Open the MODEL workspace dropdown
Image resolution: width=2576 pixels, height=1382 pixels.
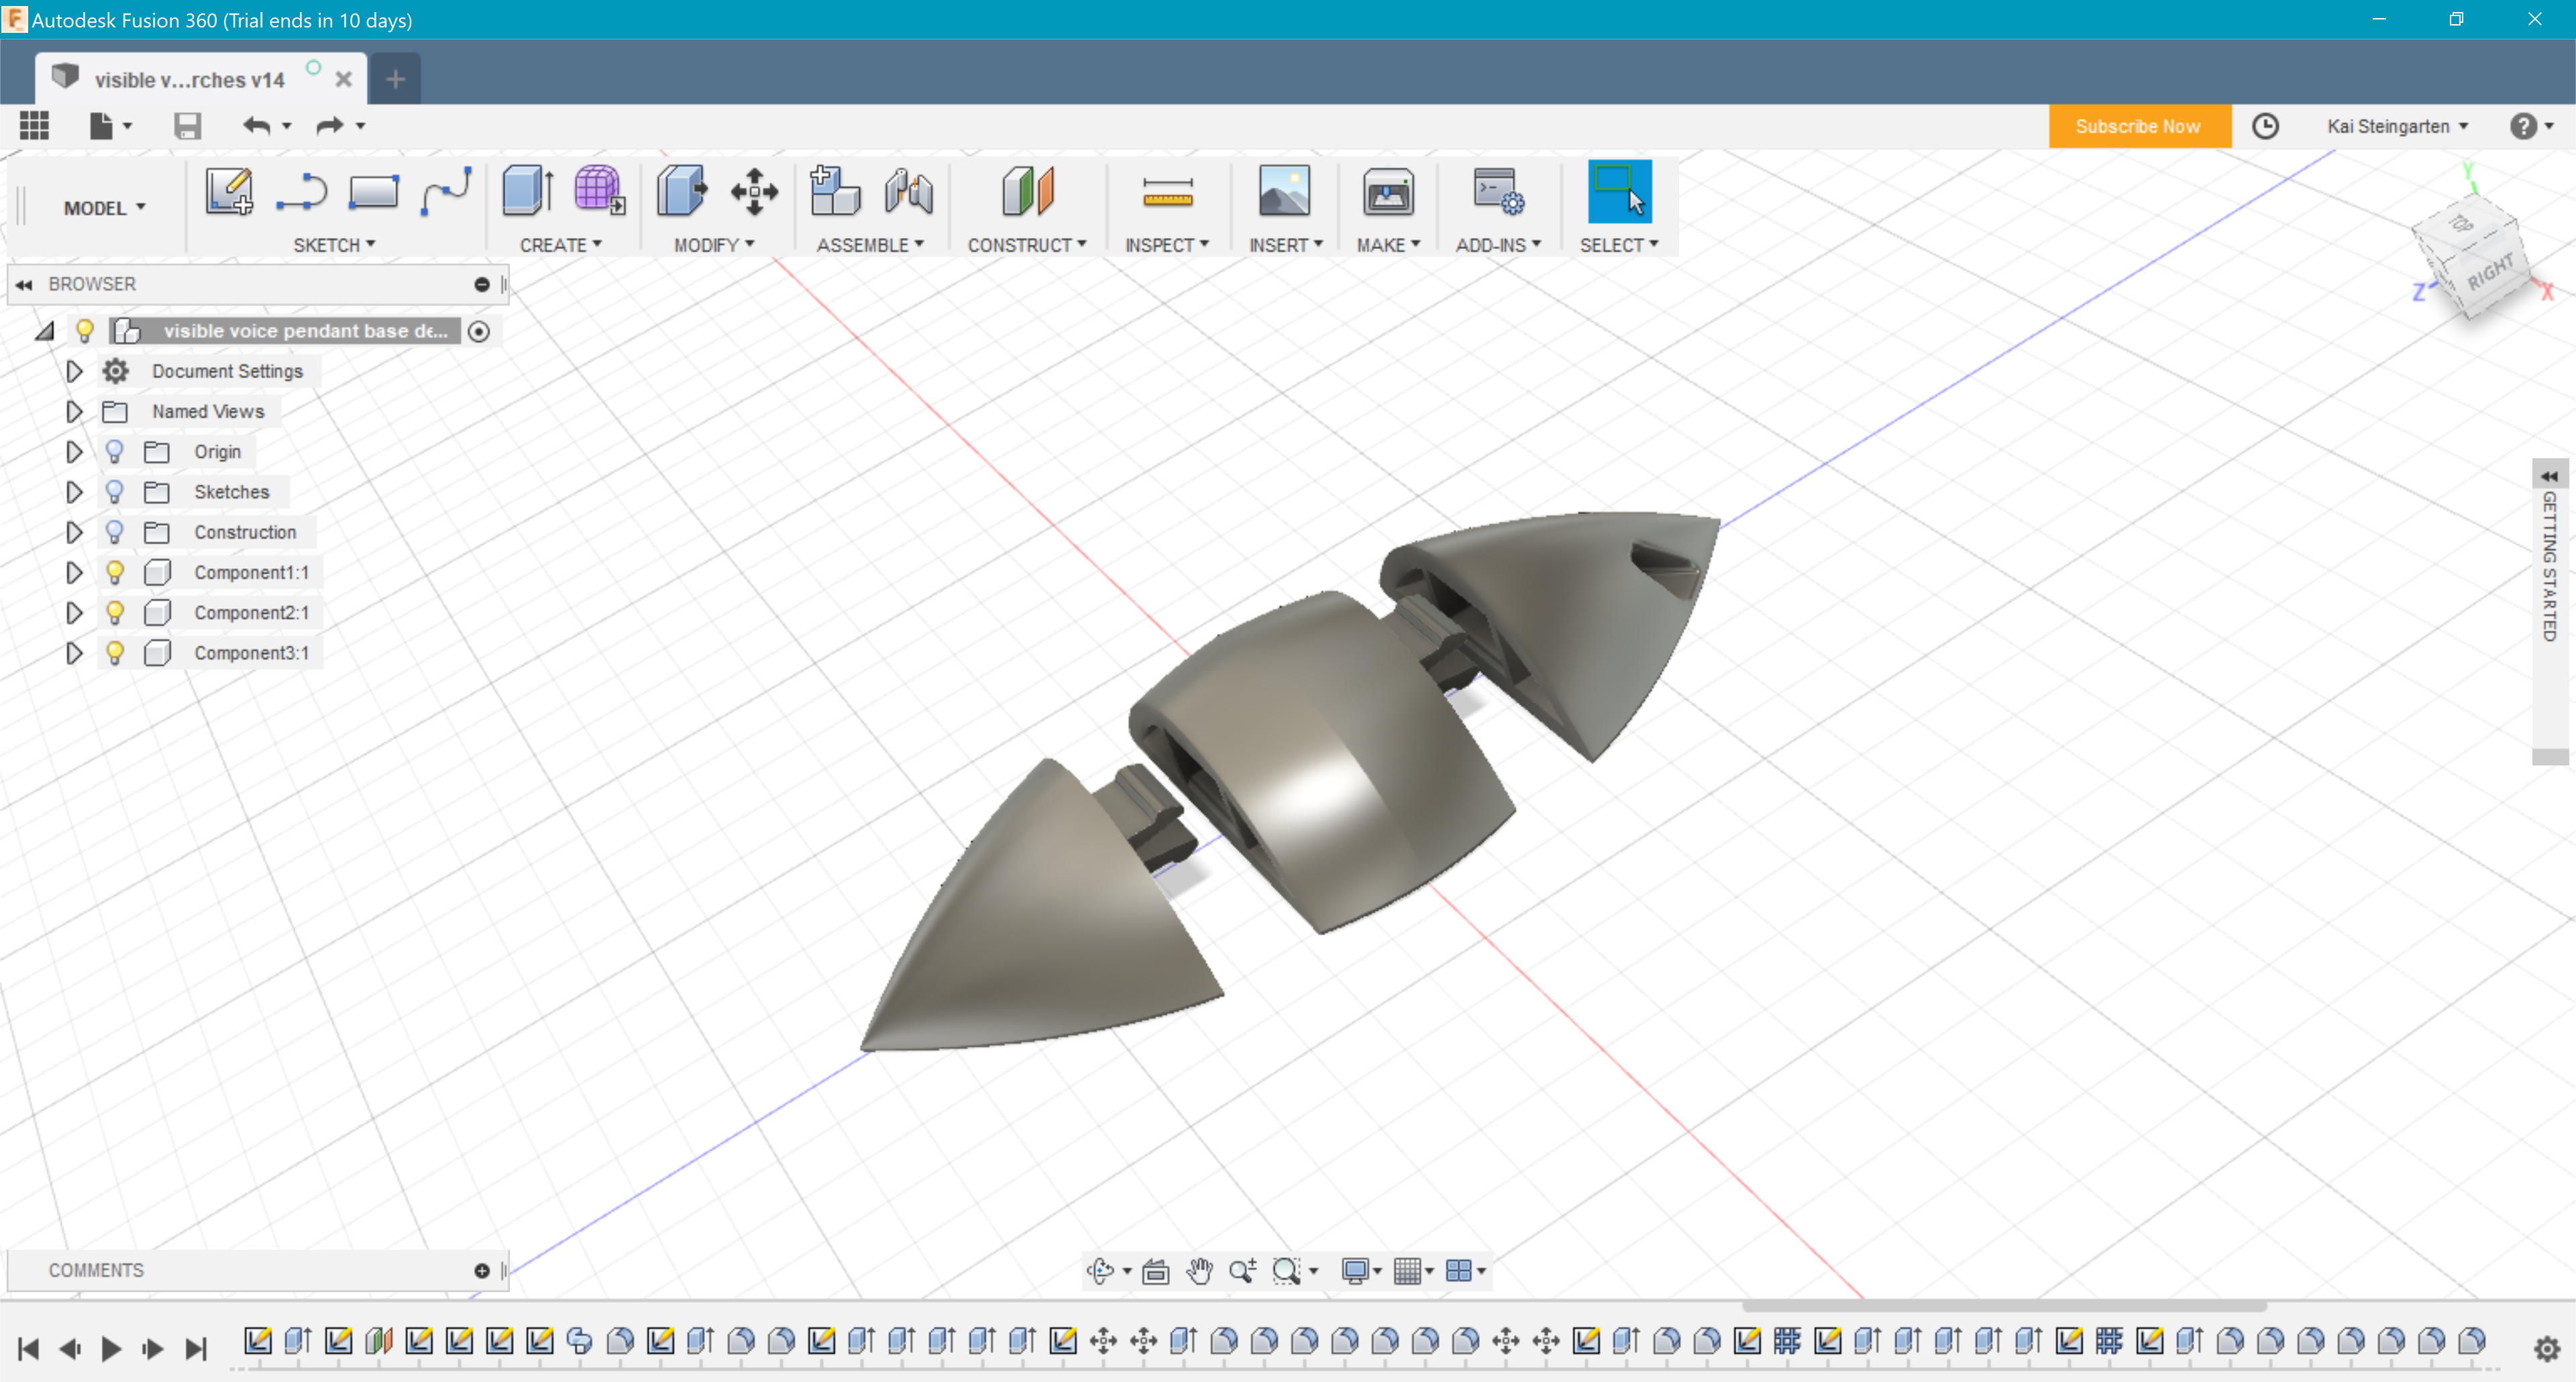105,208
